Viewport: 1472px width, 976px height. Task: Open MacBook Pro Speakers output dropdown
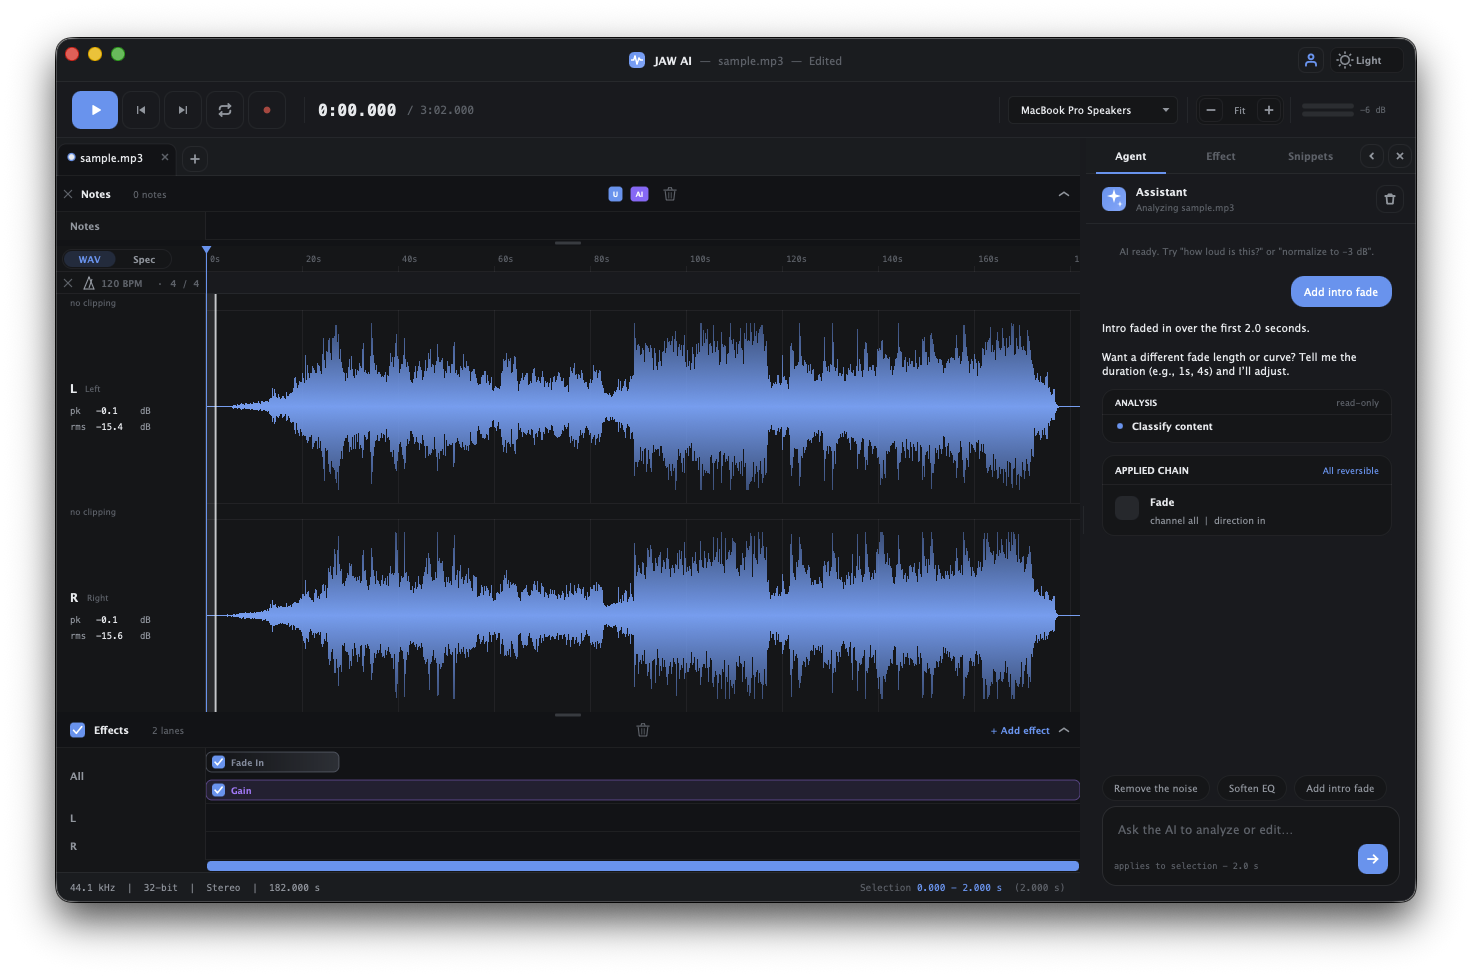pyautogui.click(x=1093, y=110)
